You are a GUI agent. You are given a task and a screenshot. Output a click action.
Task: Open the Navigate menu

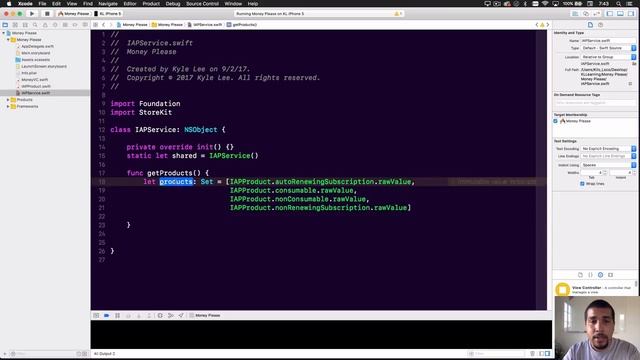point(108,4)
